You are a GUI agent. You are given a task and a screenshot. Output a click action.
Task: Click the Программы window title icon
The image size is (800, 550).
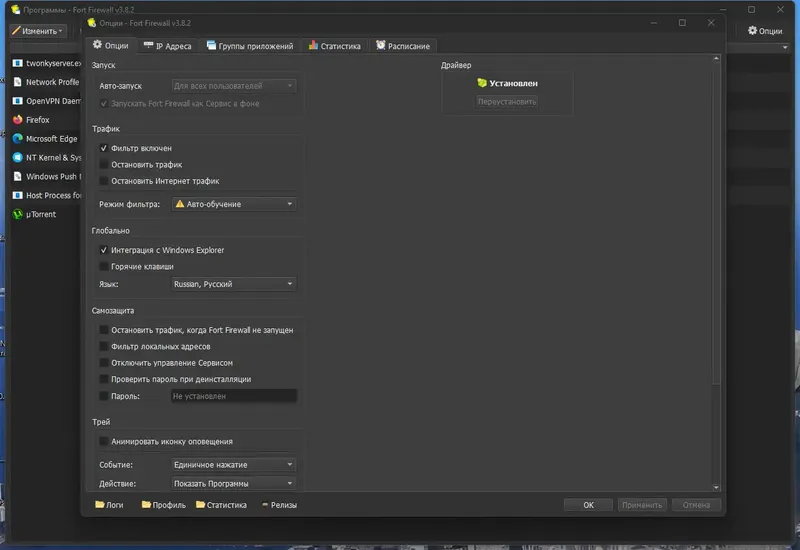coord(16,9)
